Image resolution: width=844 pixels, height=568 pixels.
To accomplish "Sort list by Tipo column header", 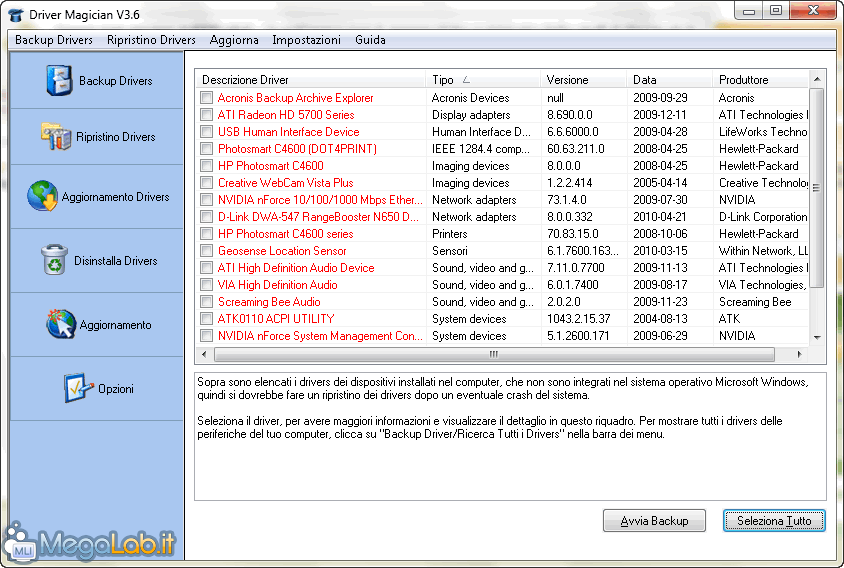I will coord(483,80).
